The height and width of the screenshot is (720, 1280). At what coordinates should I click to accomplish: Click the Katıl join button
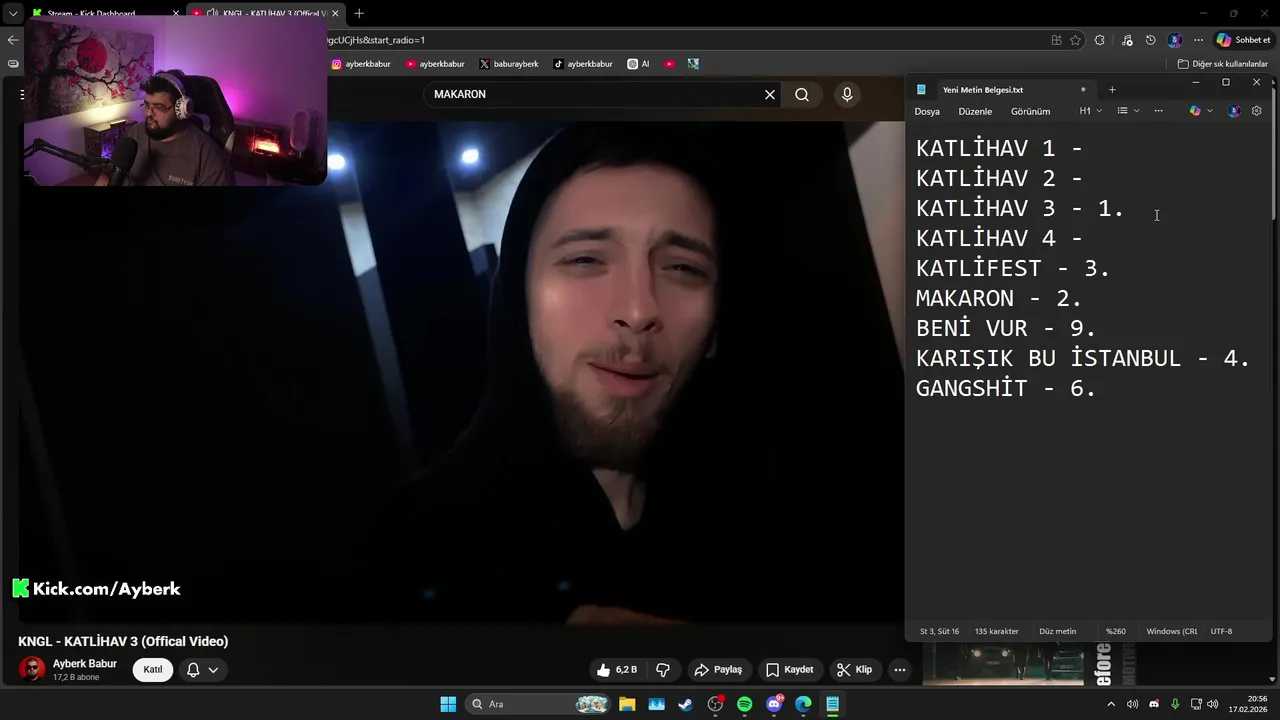click(153, 670)
